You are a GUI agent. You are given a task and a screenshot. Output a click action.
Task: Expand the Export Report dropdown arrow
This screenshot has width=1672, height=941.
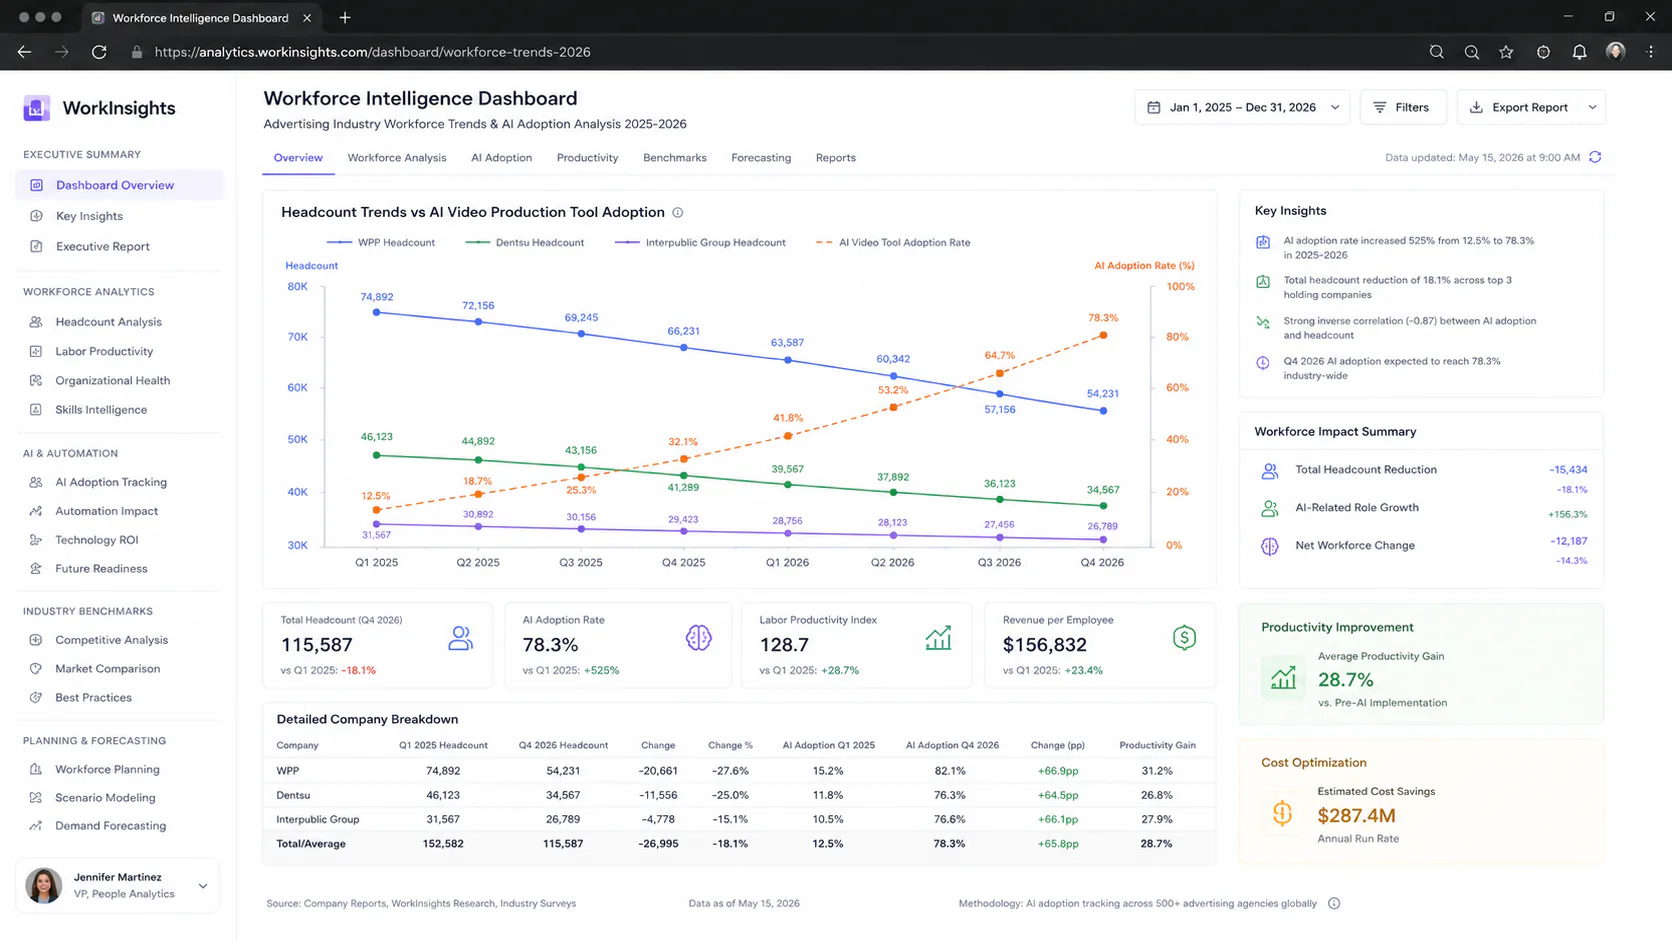1592,107
